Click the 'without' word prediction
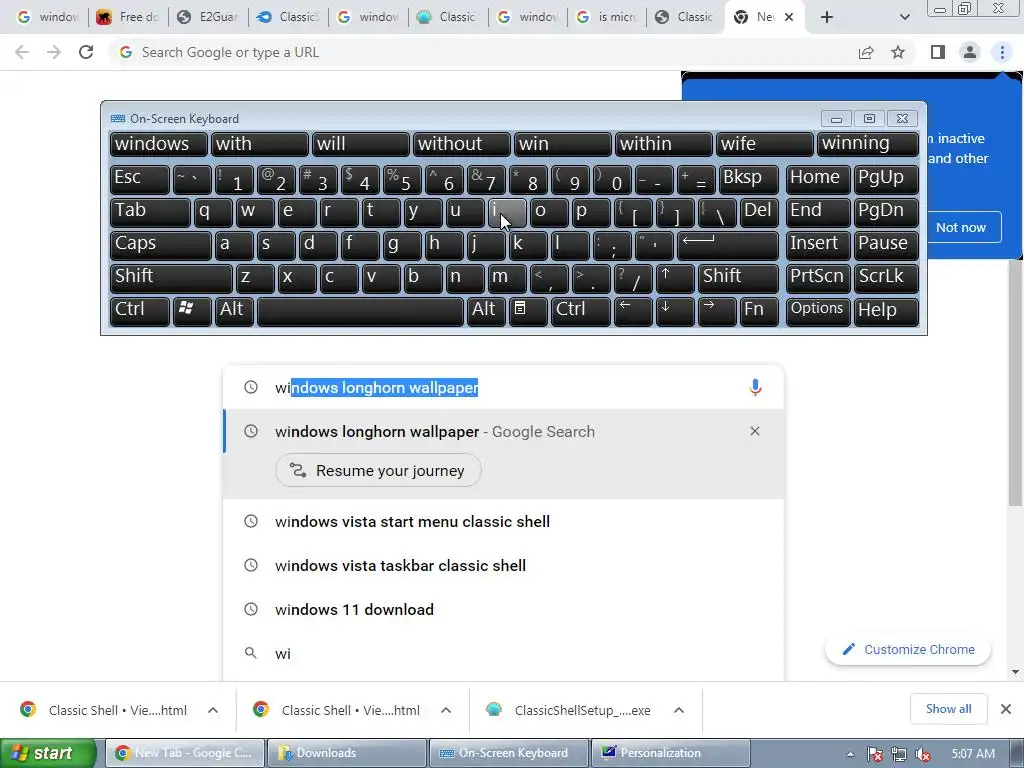Screen dimensions: 1024x768 point(461,144)
